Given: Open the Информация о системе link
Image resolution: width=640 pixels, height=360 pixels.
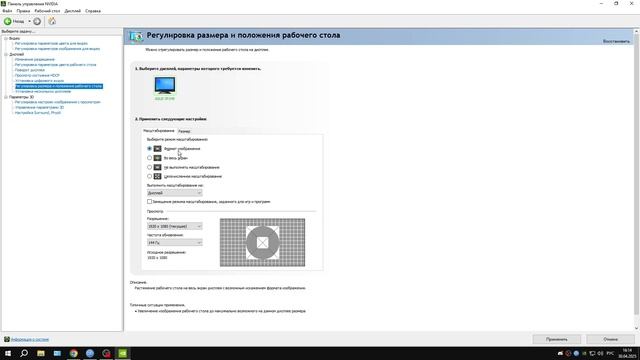Looking at the screenshot, I should (x=30, y=340).
